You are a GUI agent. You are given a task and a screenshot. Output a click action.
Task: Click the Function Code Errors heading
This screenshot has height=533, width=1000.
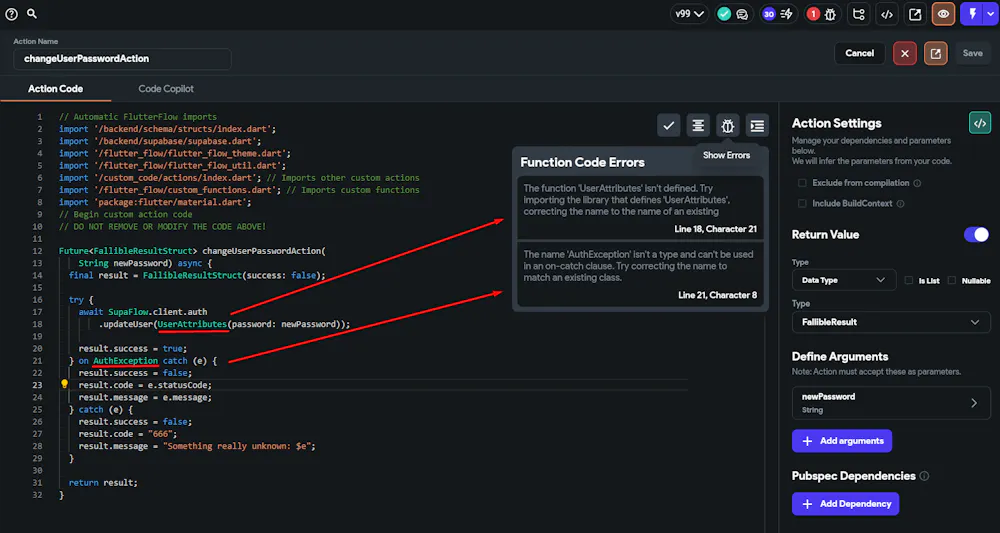tap(582, 163)
